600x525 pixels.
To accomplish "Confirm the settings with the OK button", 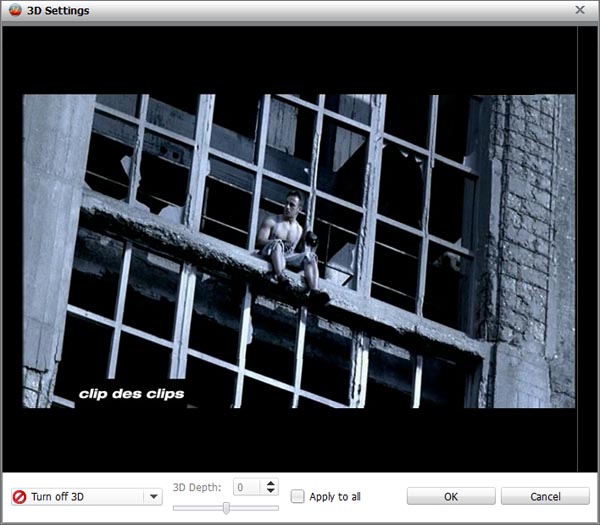I will [451, 496].
